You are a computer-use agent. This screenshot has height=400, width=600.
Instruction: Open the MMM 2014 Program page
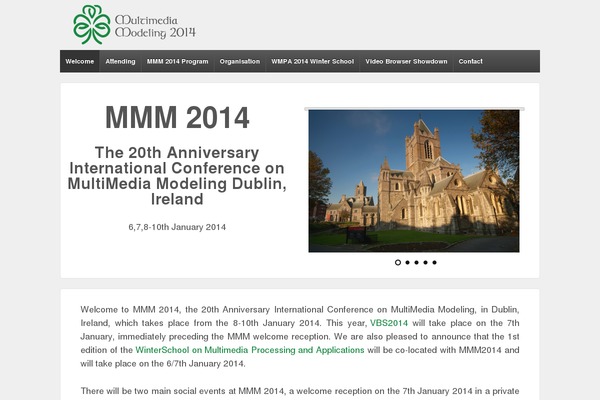pyautogui.click(x=177, y=62)
